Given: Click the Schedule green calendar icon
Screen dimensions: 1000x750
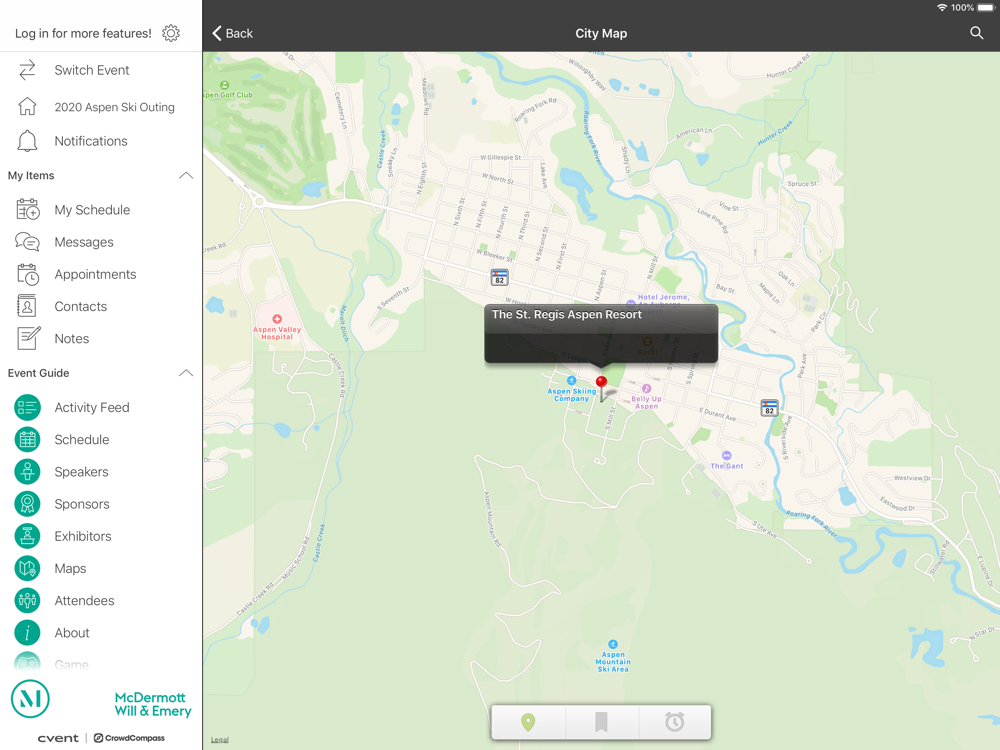Looking at the screenshot, I should coord(27,439).
